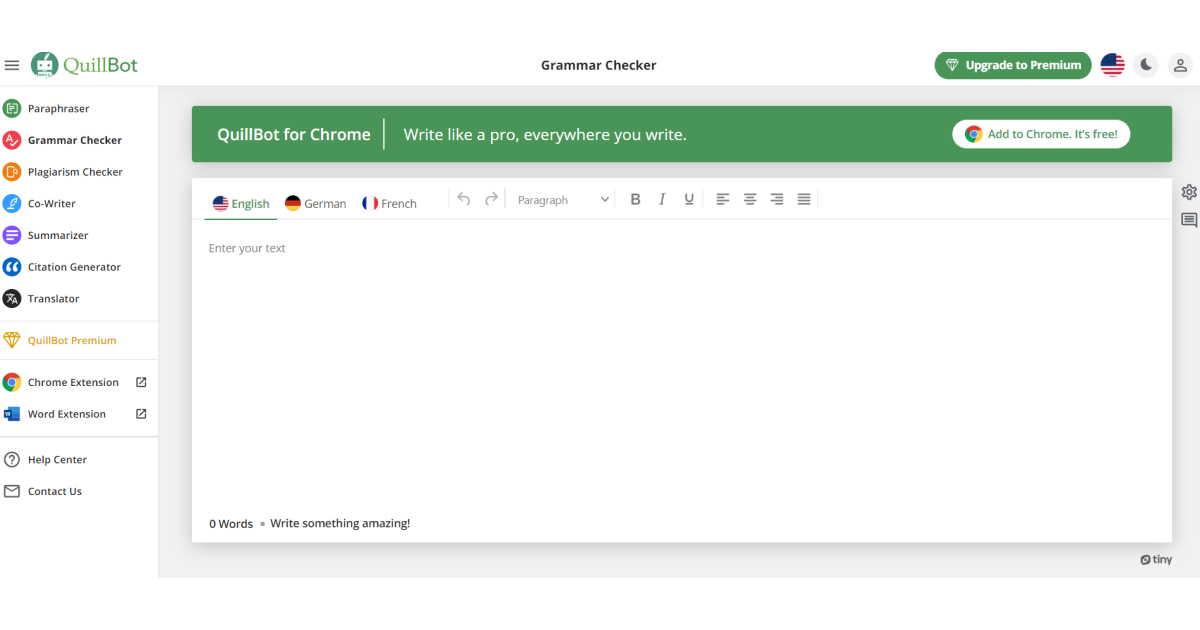Open the Paragraph style dropdown
Viewport: 1200px width, 630px height.
tap(563, 200)
